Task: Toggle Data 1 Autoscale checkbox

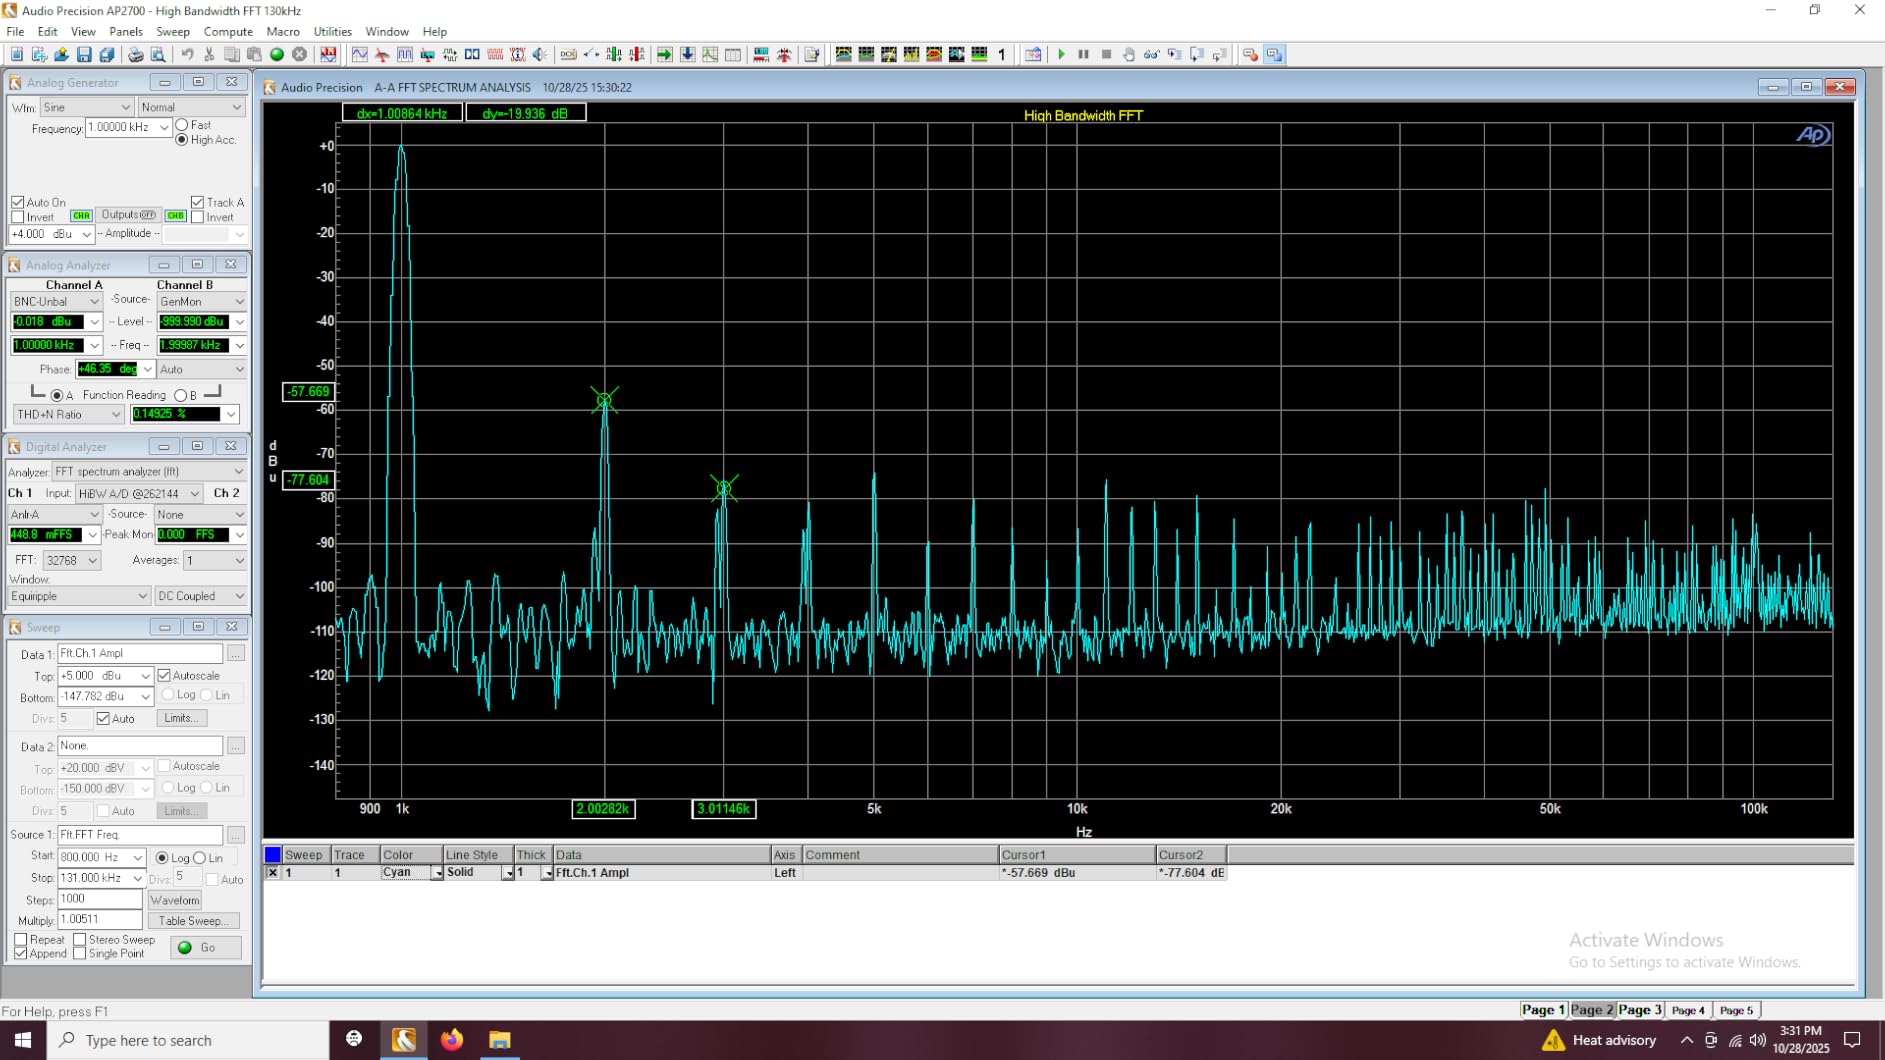Action: (x=164, y=676)
